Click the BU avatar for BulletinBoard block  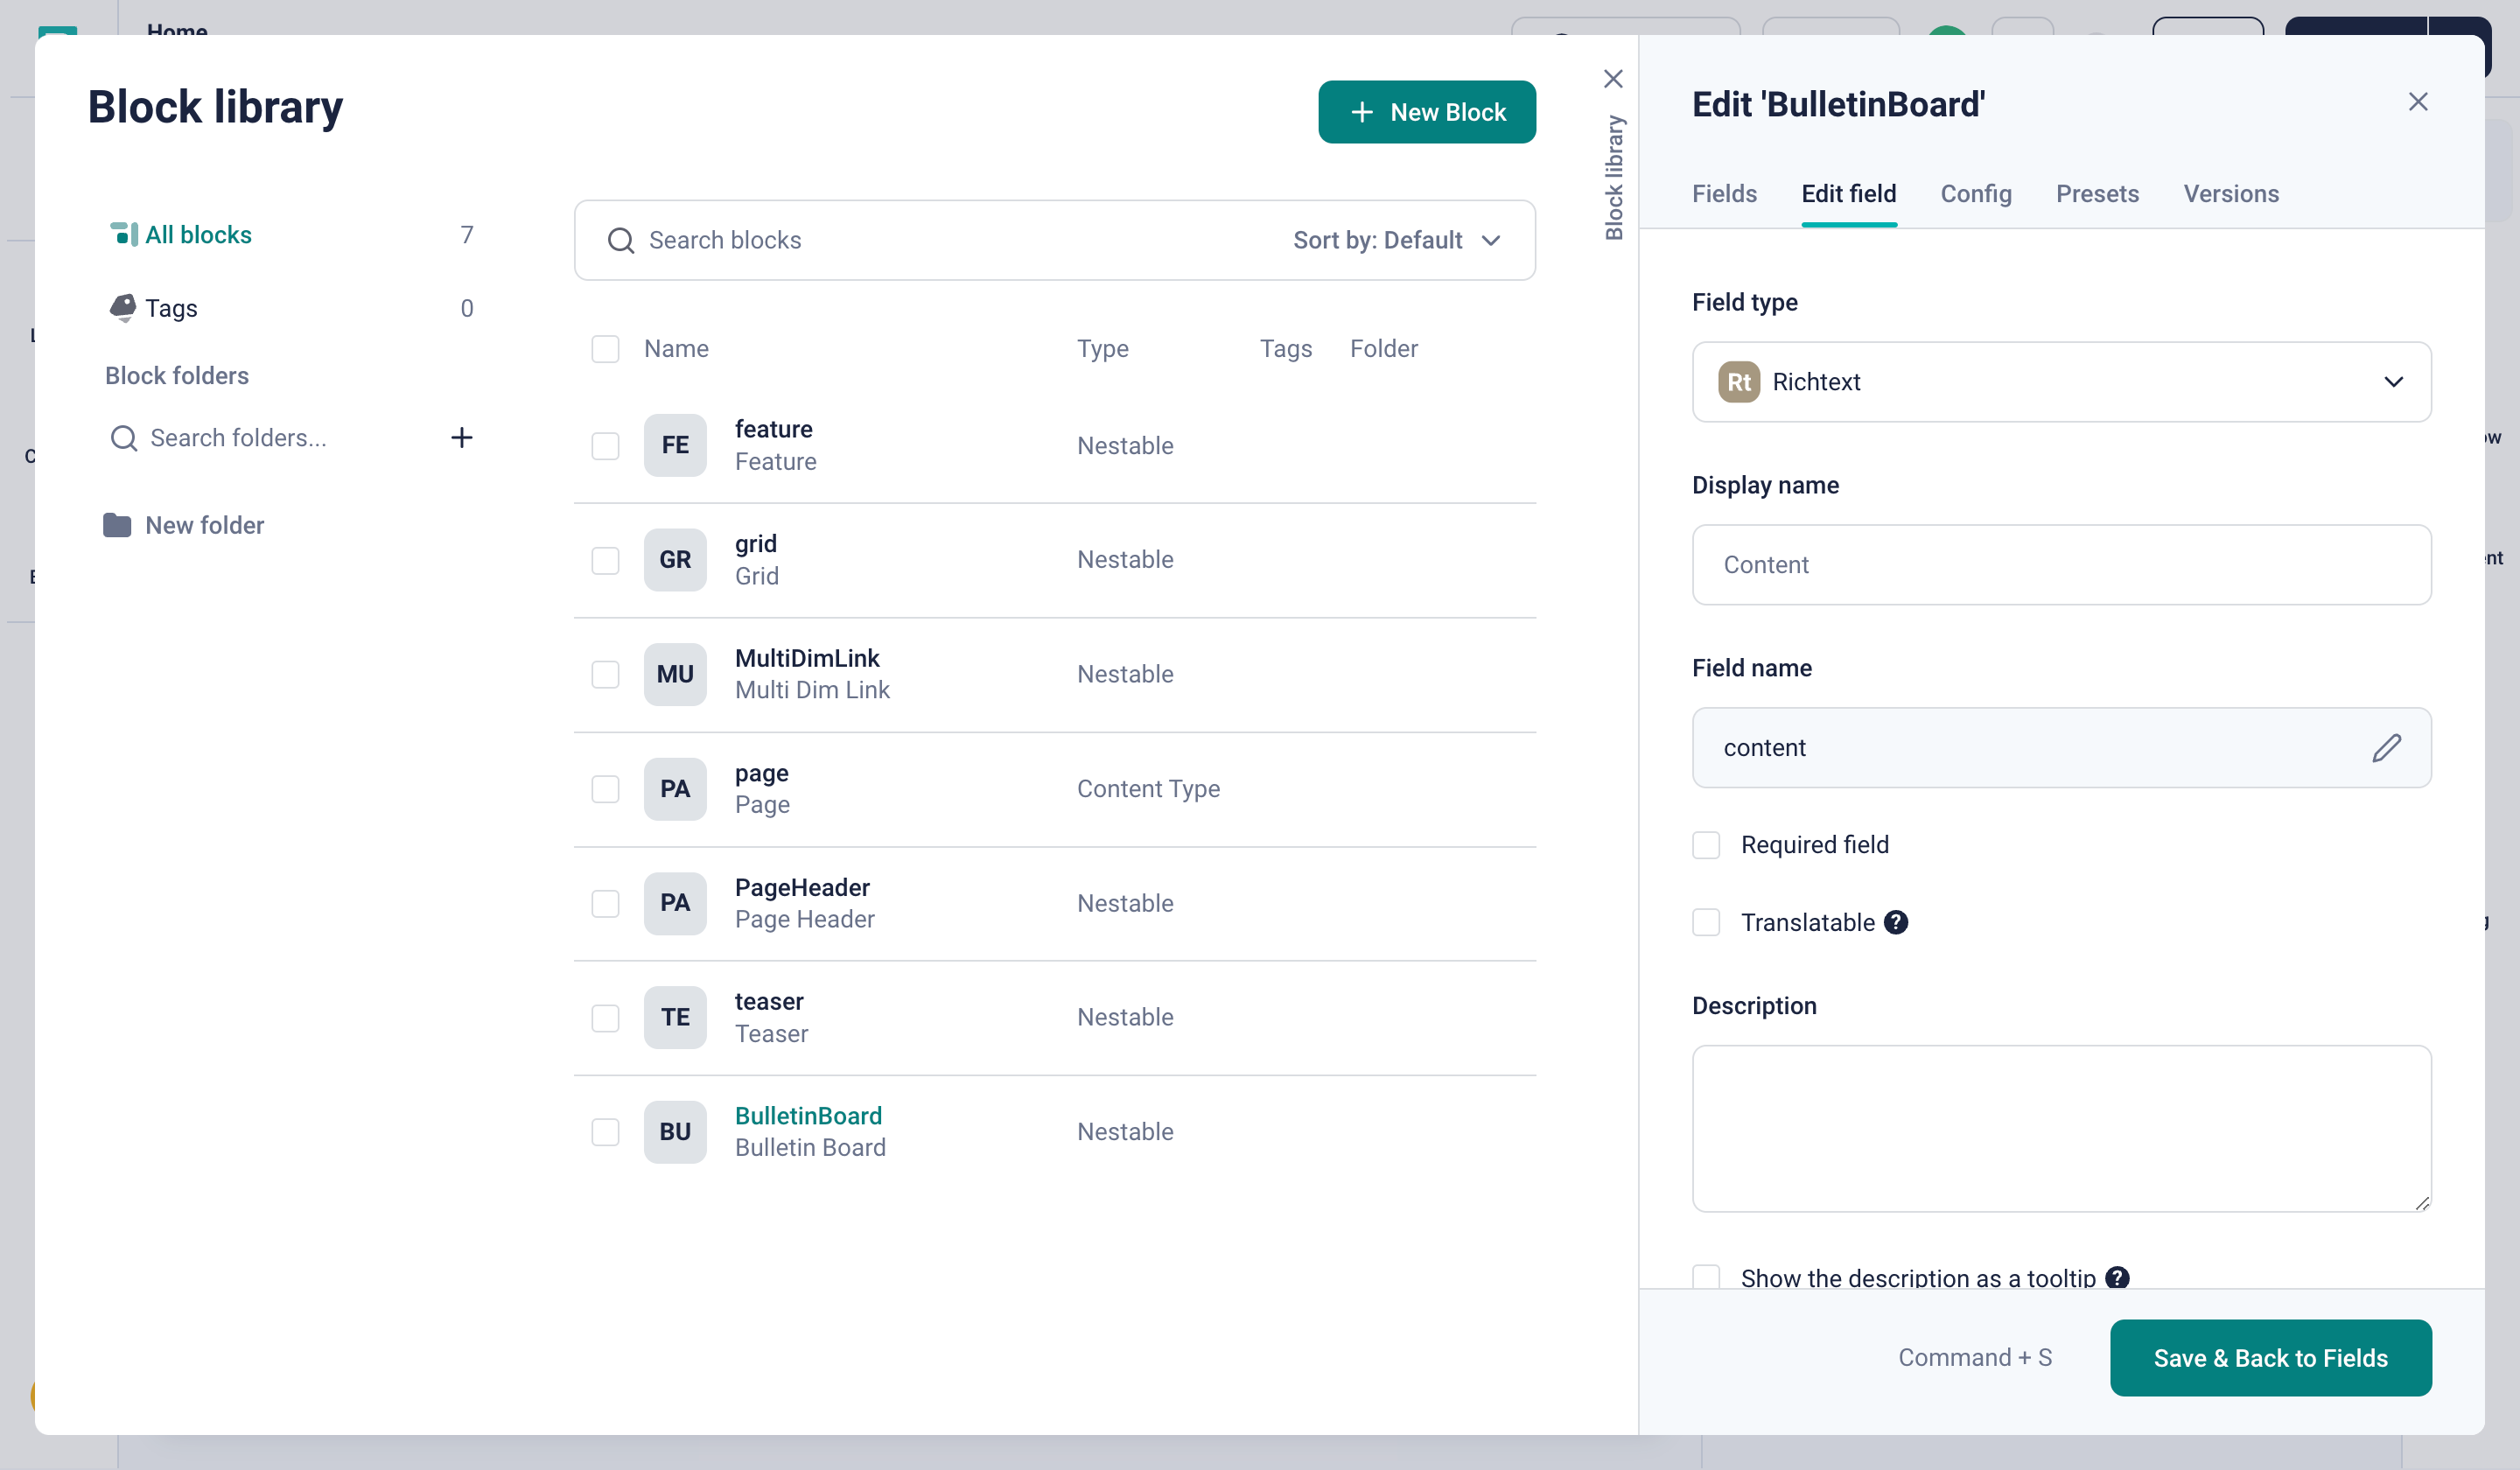click(x=675, y=1132)
